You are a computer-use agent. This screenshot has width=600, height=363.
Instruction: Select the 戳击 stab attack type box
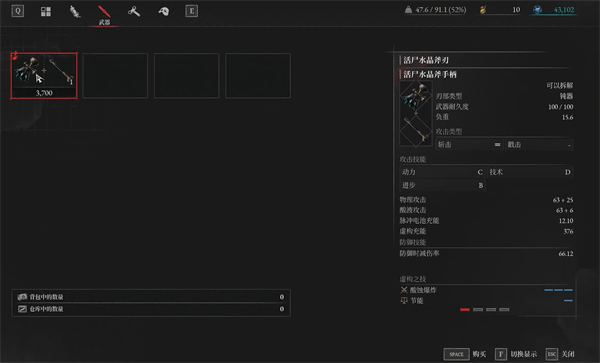click(539, 145)
